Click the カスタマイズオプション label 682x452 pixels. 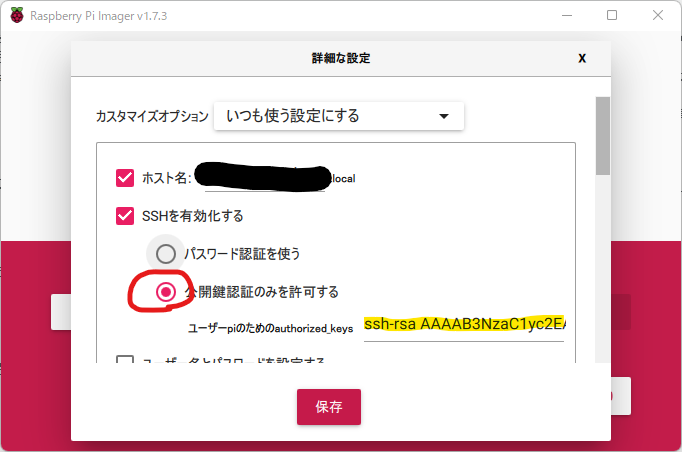[x=152, y=116]
